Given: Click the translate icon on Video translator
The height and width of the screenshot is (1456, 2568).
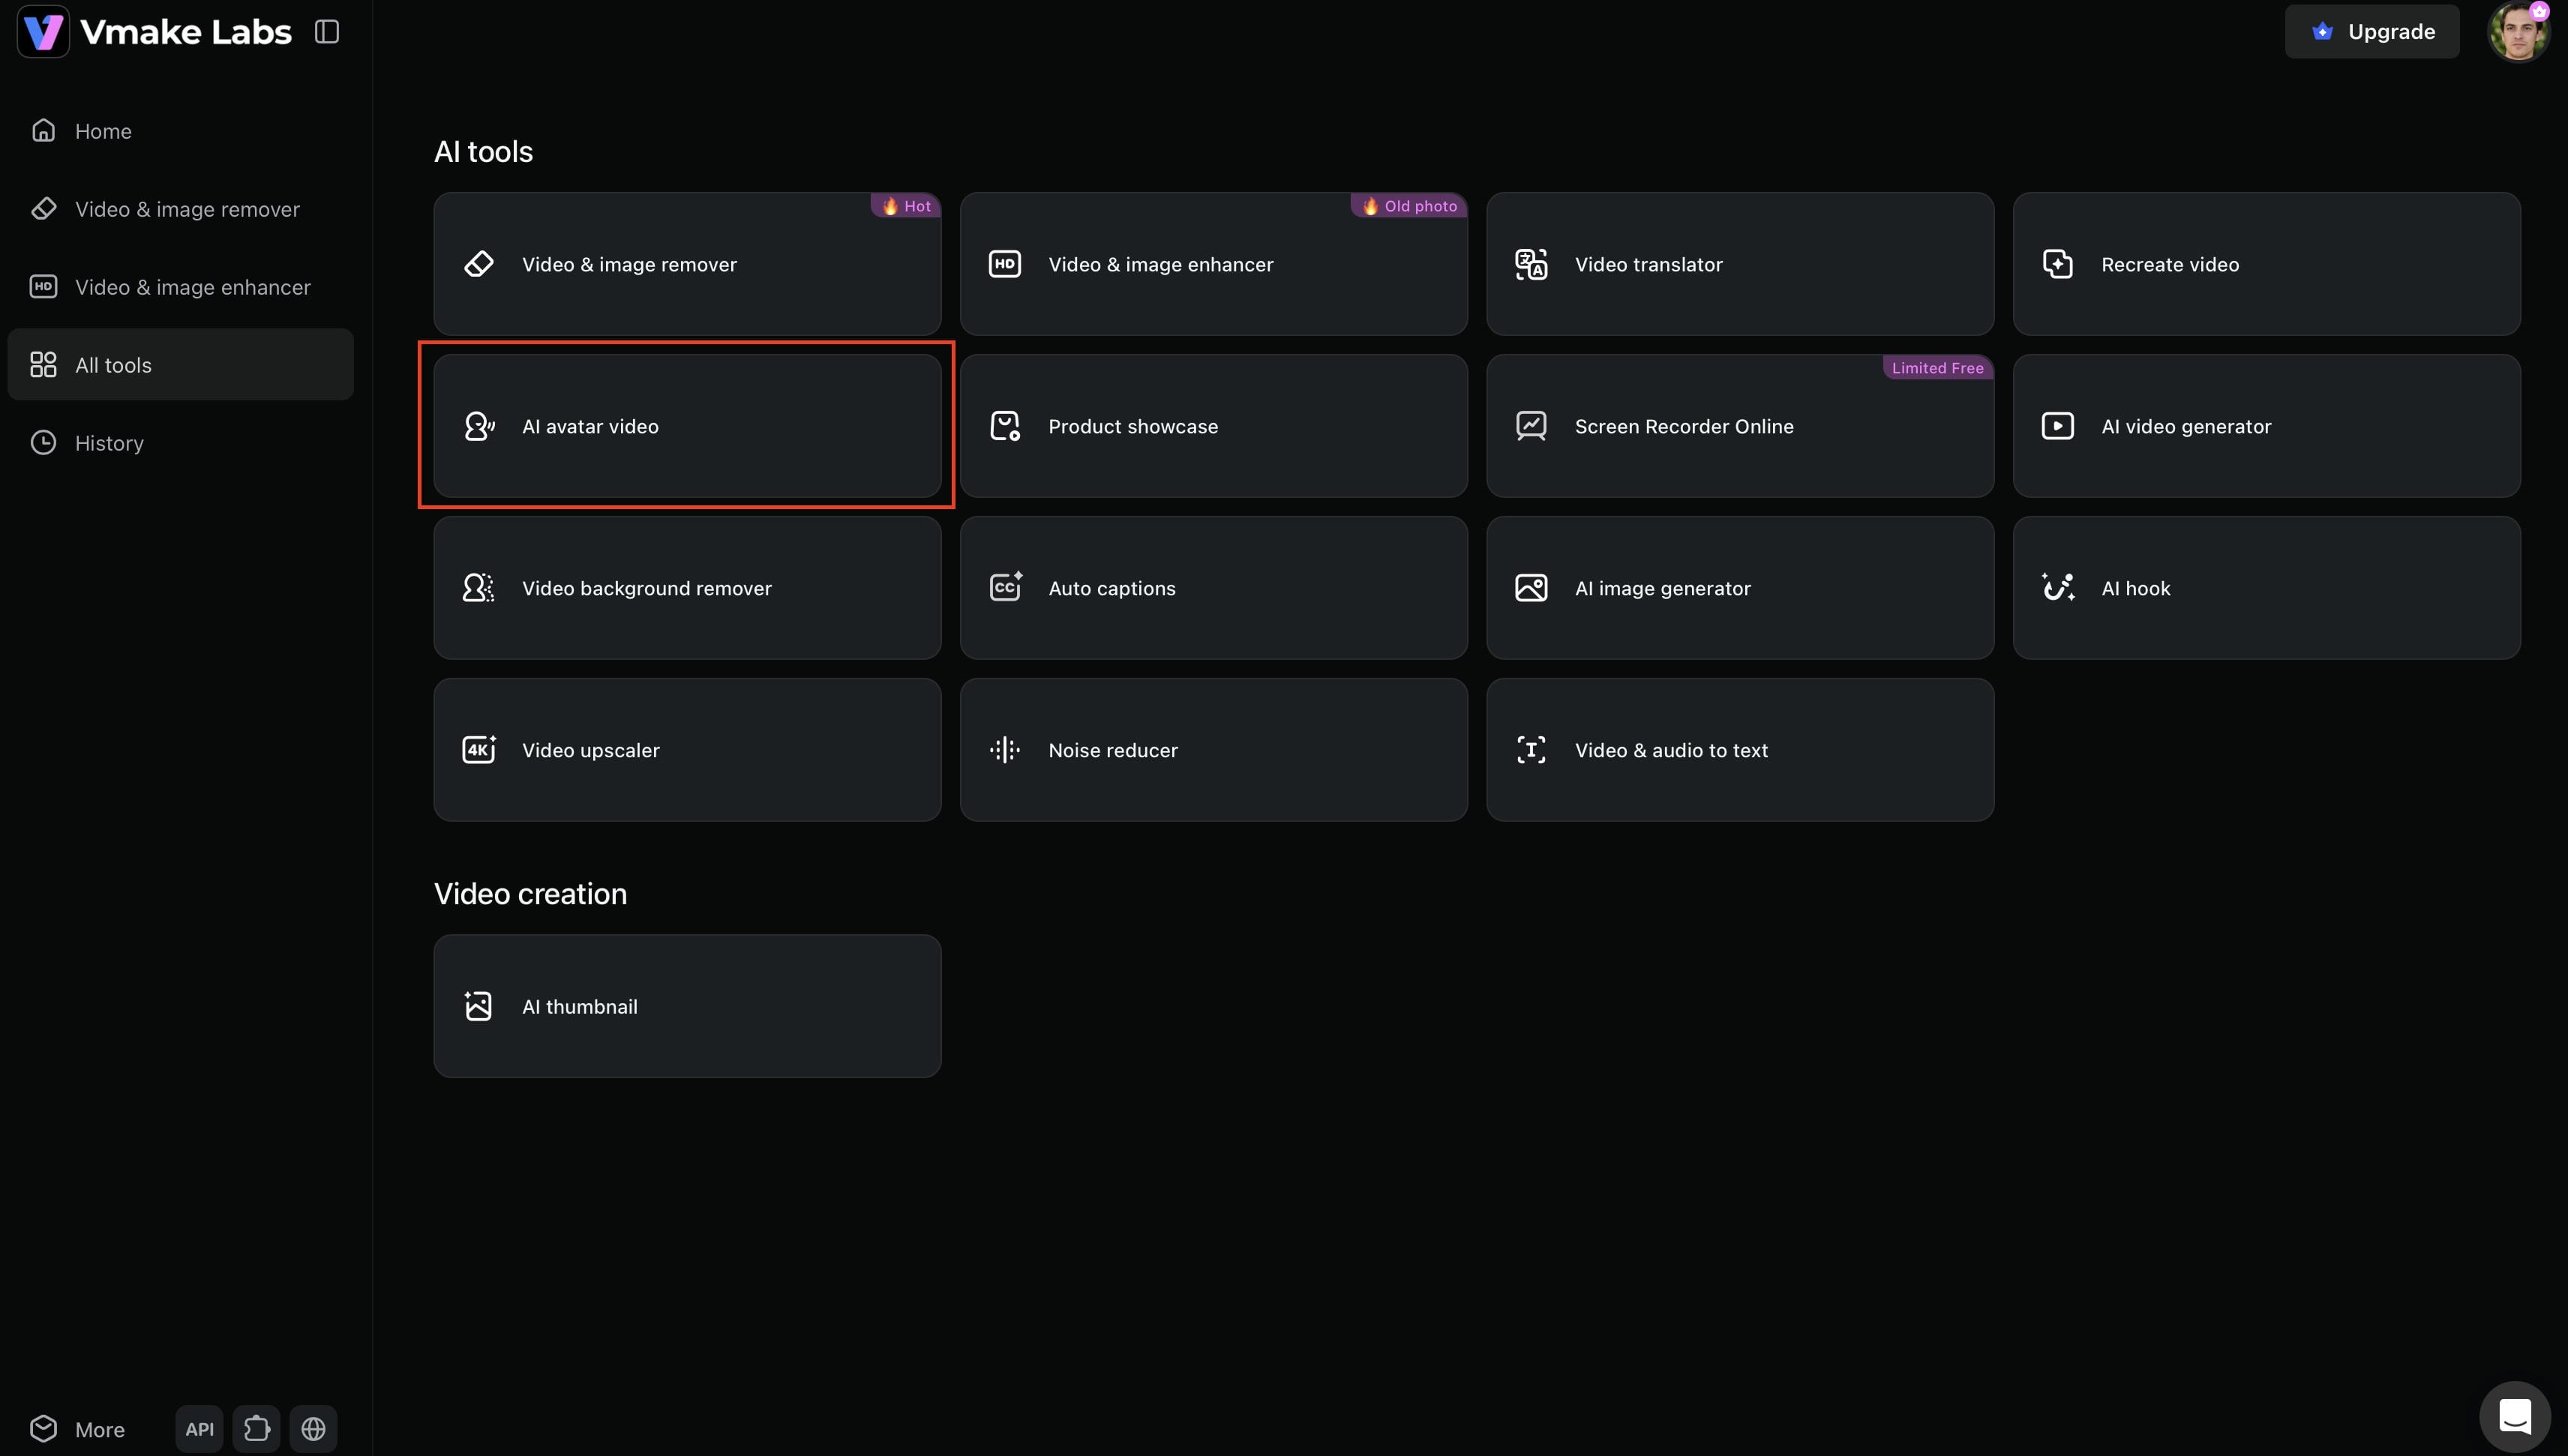Looking at the screenshot, I should [x=1531, y=264].
